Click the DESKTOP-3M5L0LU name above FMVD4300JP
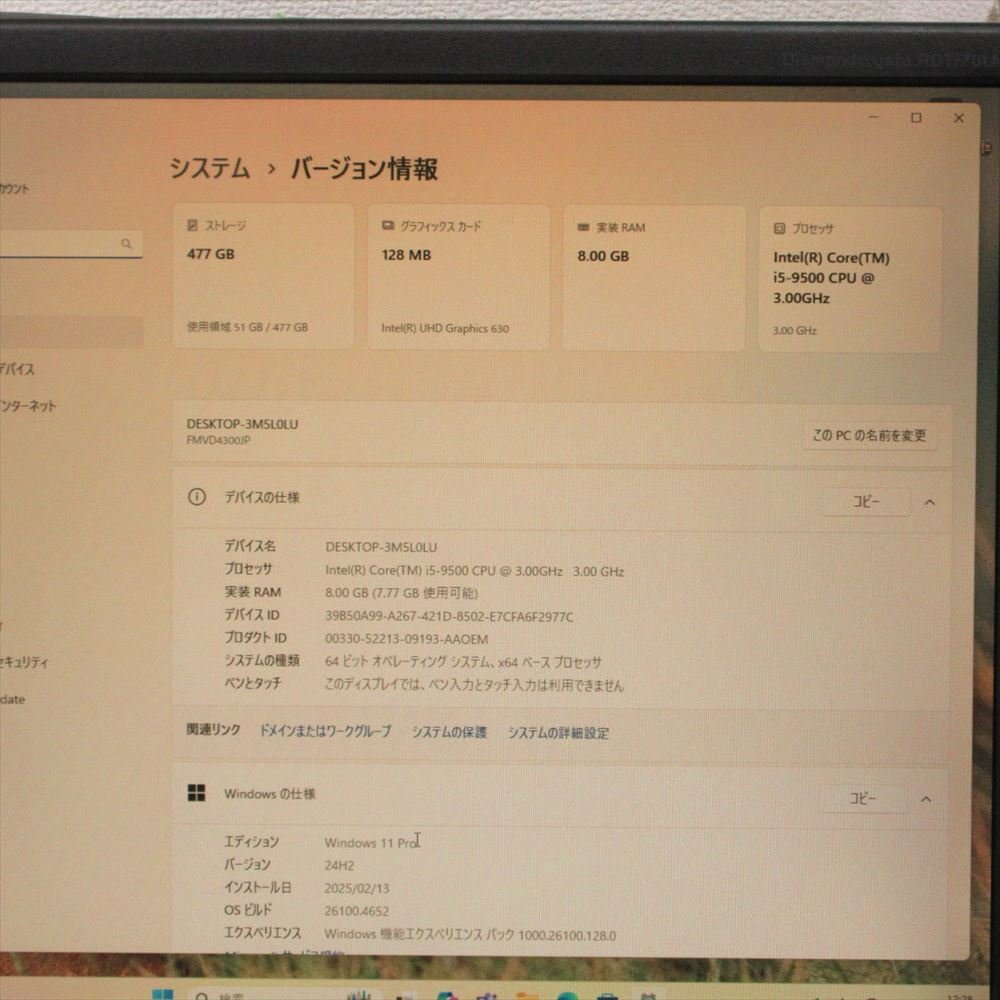Viewport: 1000px width, 1000px height. point(242,424)
